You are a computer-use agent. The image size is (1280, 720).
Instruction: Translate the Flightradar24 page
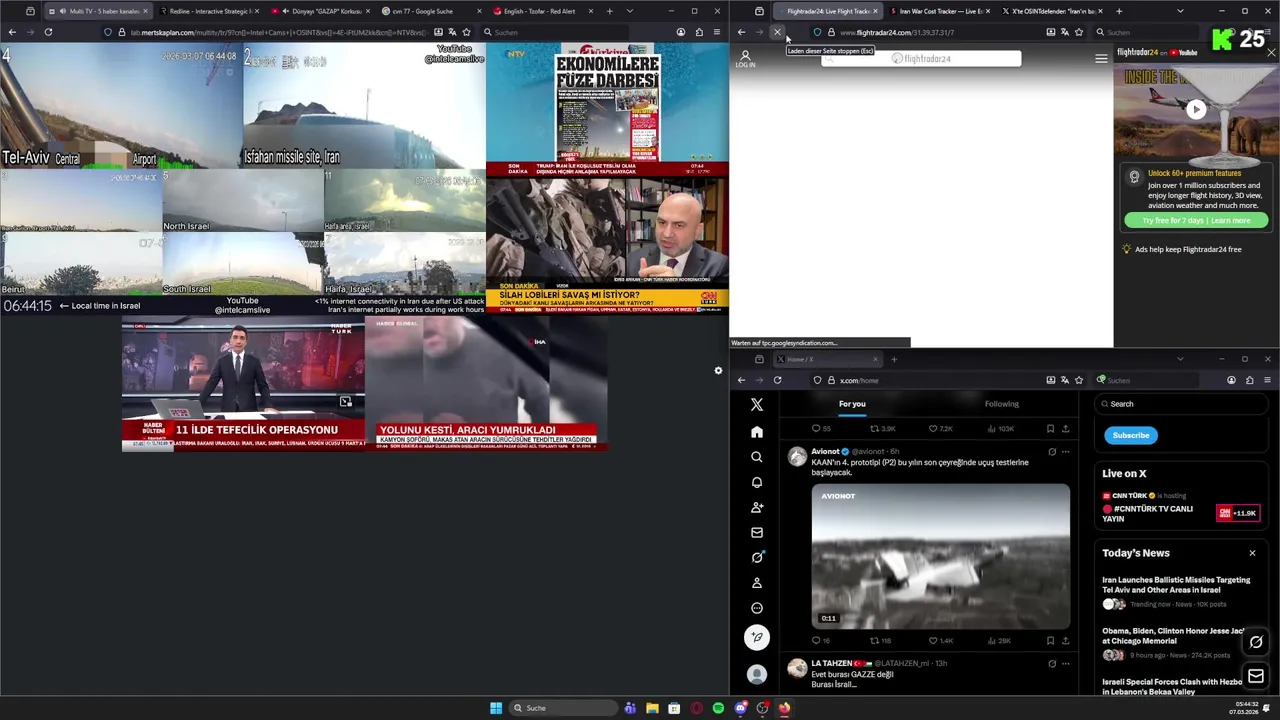1065,32
